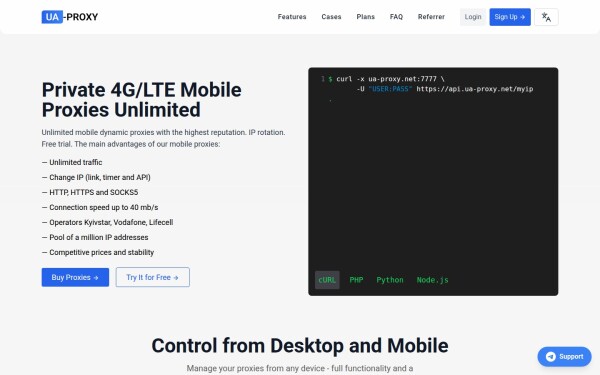Switch to the Node.js code tab
Image resolution: width=600 pixels, height=375 pixels.
pyautogui.click(x=432, y=280)
